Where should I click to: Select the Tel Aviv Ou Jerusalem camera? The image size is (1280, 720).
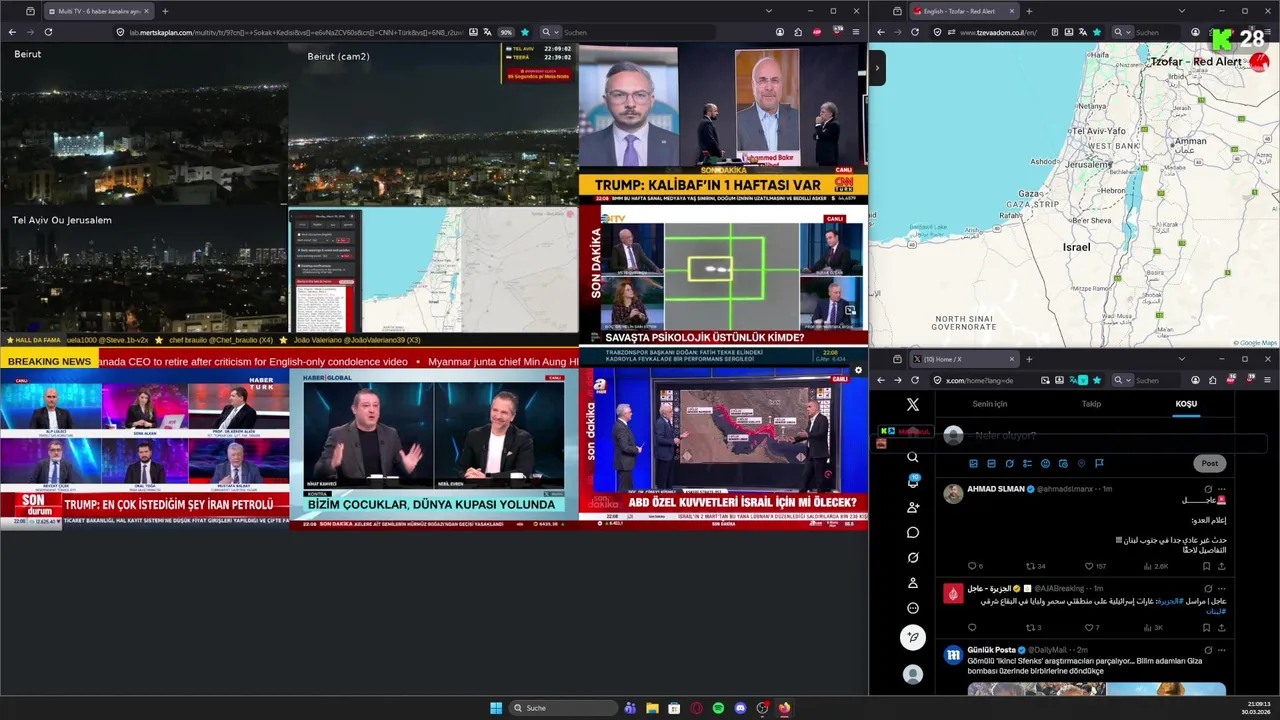tap(144, 270)
